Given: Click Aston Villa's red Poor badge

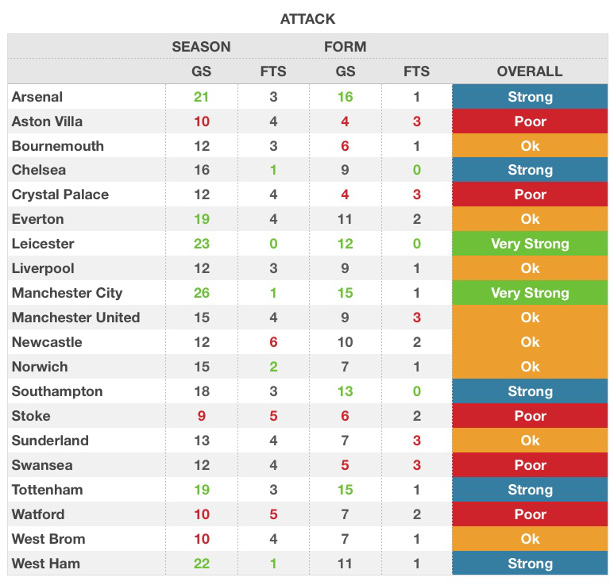Looking at the screenshot, I should [x=529, y=122].
